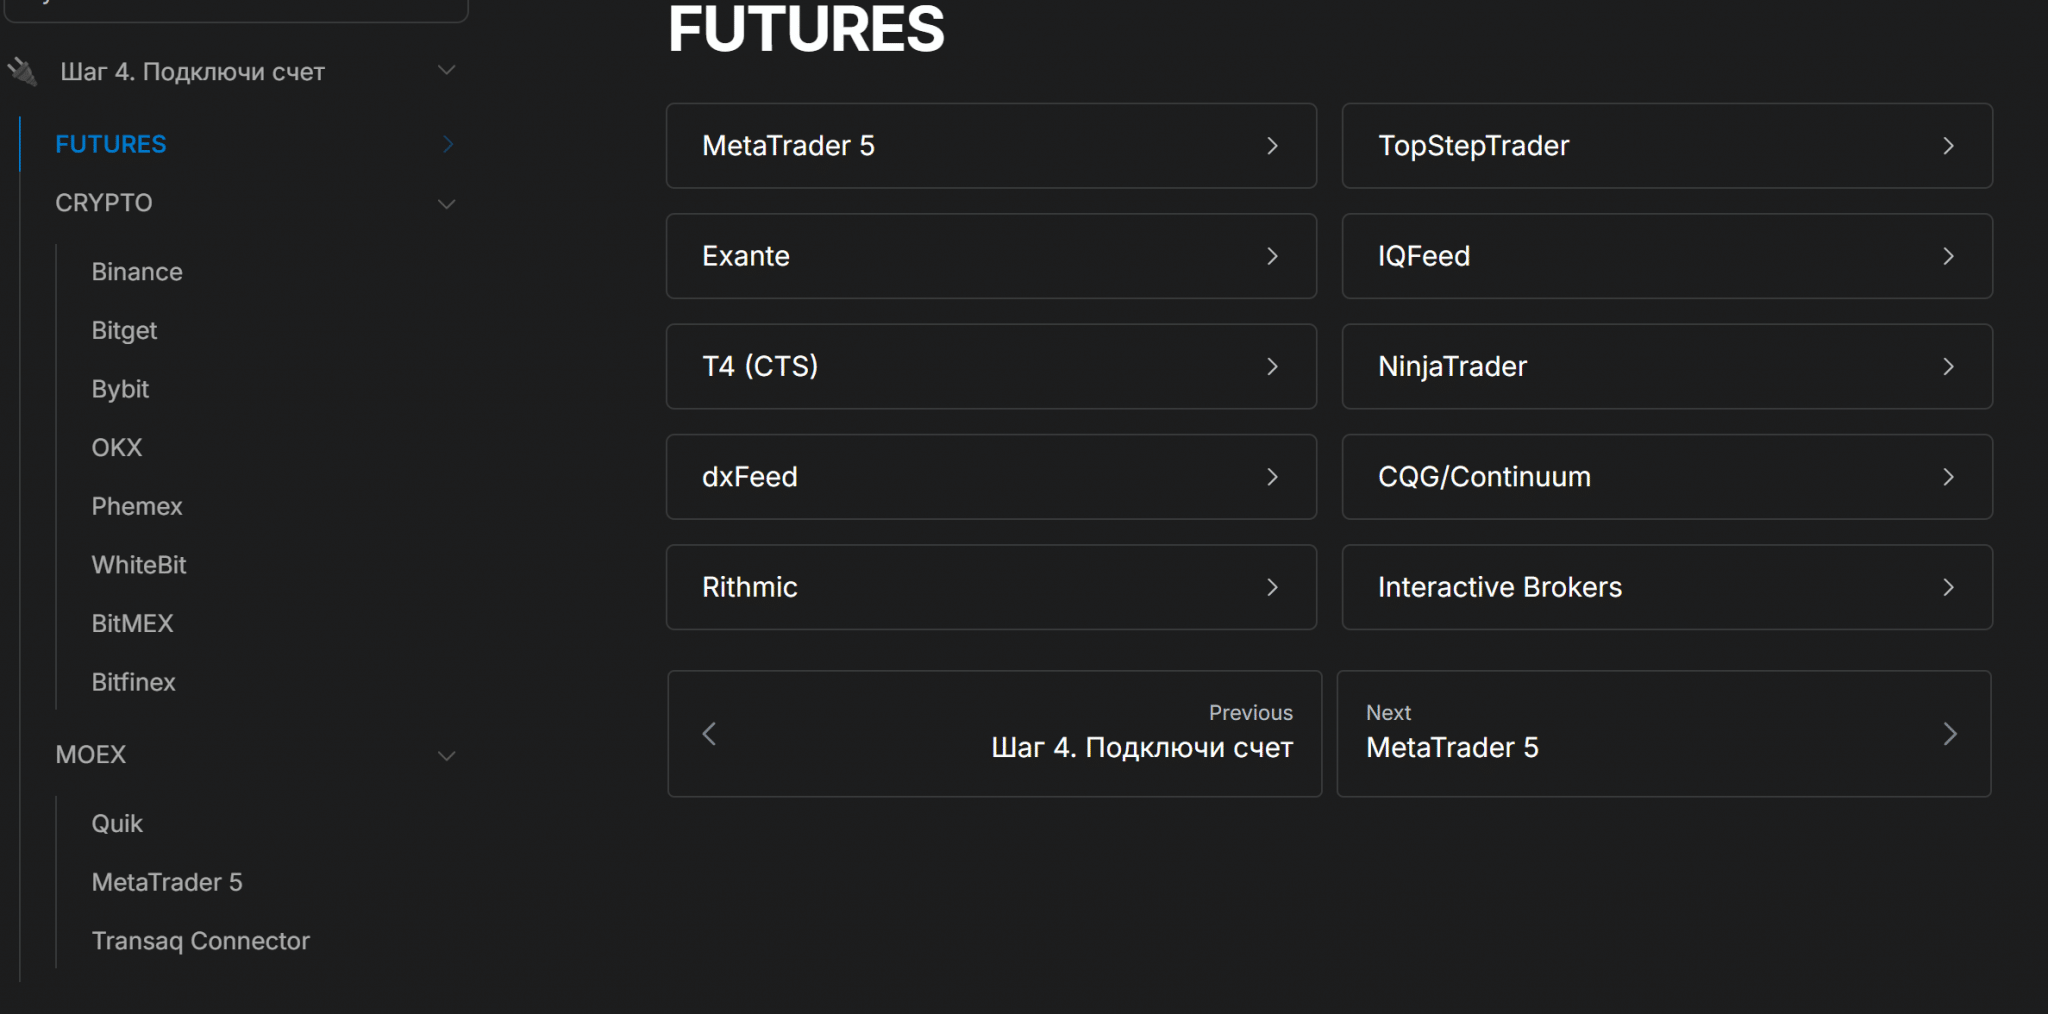Open the MetaTrader 5 card
Image resolution: width=2048 pixels, height=1014 pixels.
click(990, 146)
